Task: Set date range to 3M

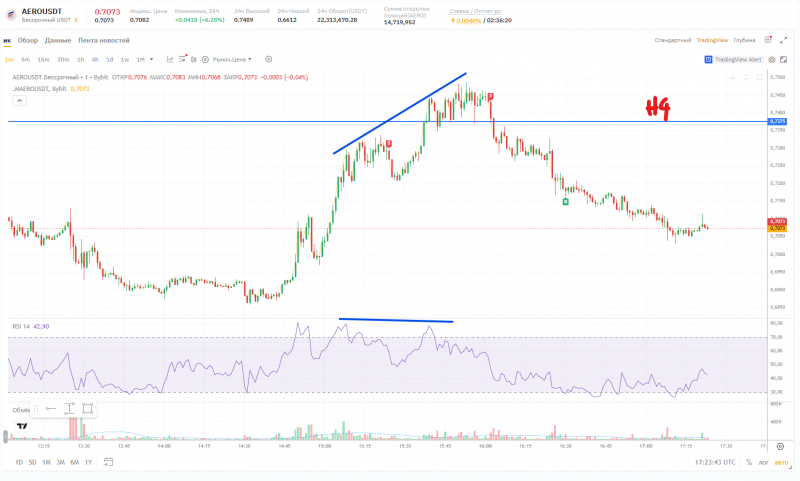Action: click(x=60, y=462)
